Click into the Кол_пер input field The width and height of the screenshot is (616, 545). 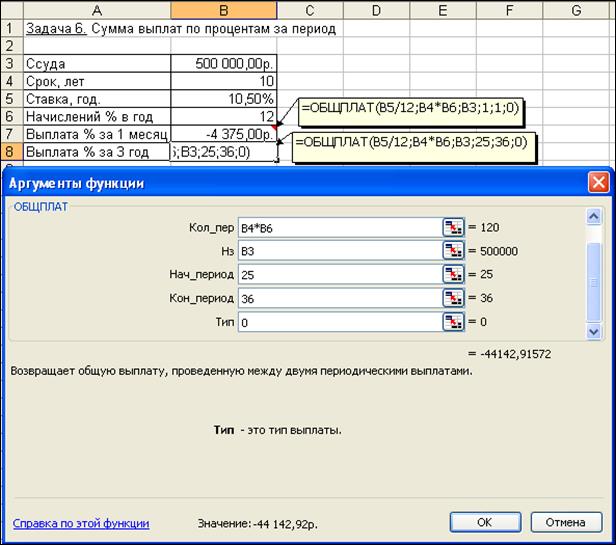(x=338, y=227)
